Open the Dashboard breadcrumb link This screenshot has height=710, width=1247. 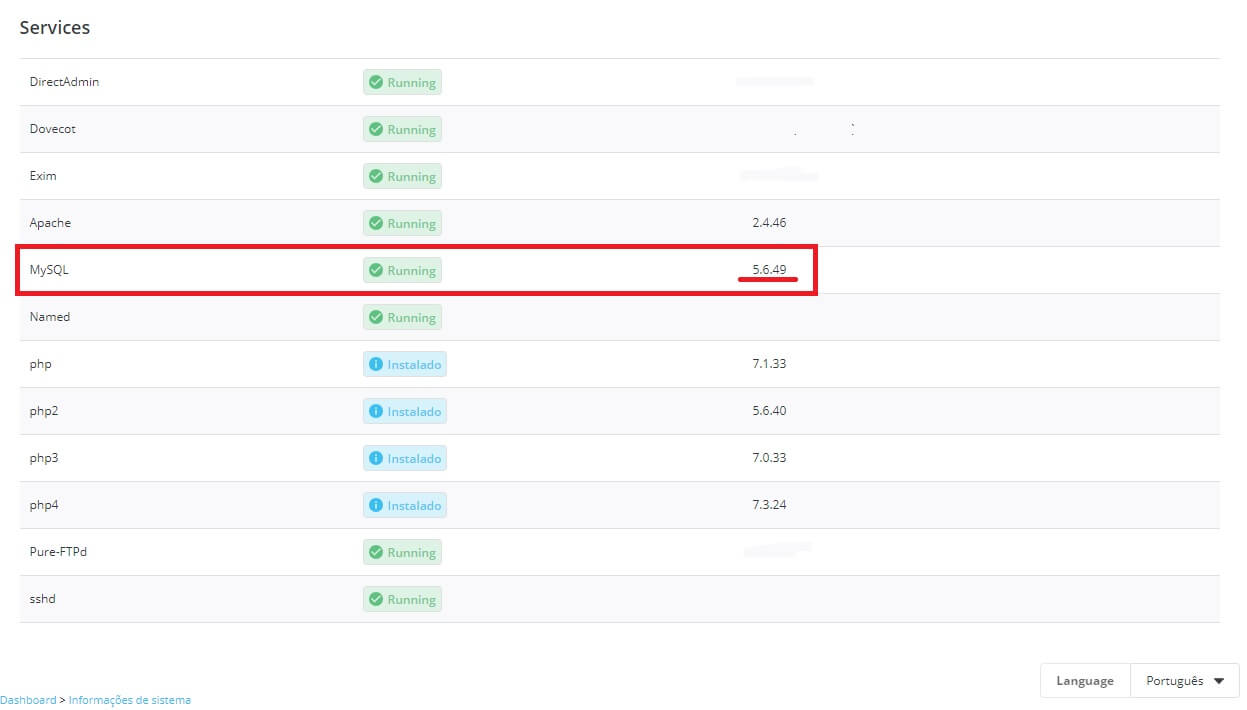pos(28,700)
